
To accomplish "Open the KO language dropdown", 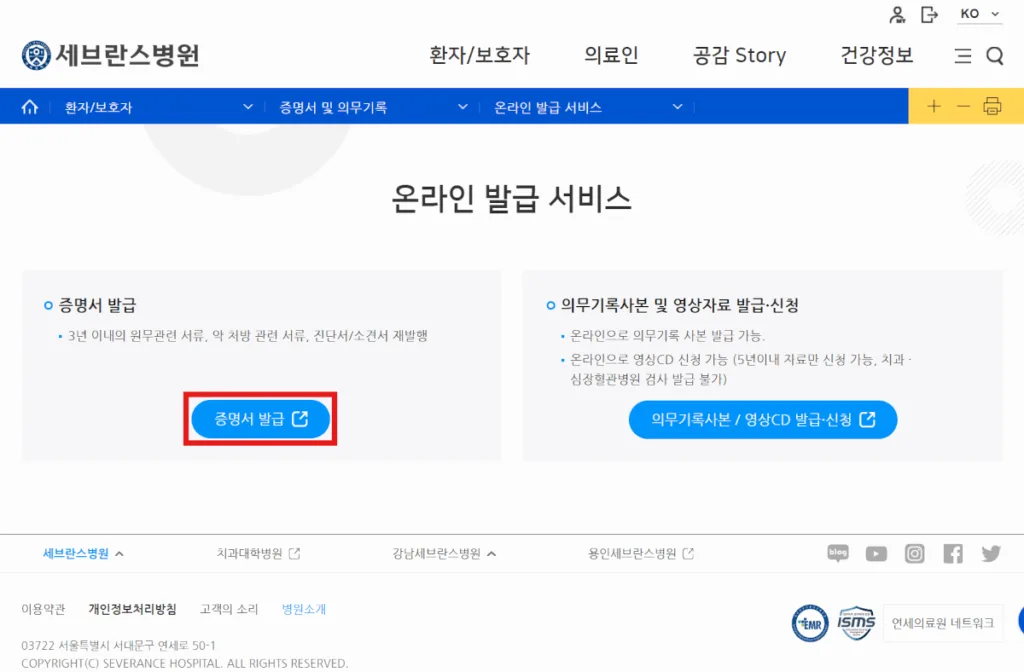I will (x=980, y=14).
